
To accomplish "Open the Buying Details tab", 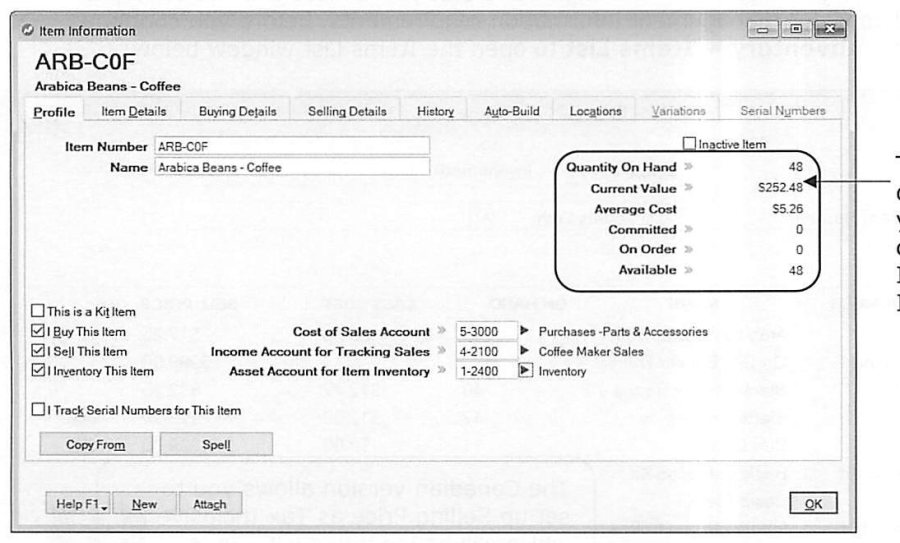I will pos(237,111).
